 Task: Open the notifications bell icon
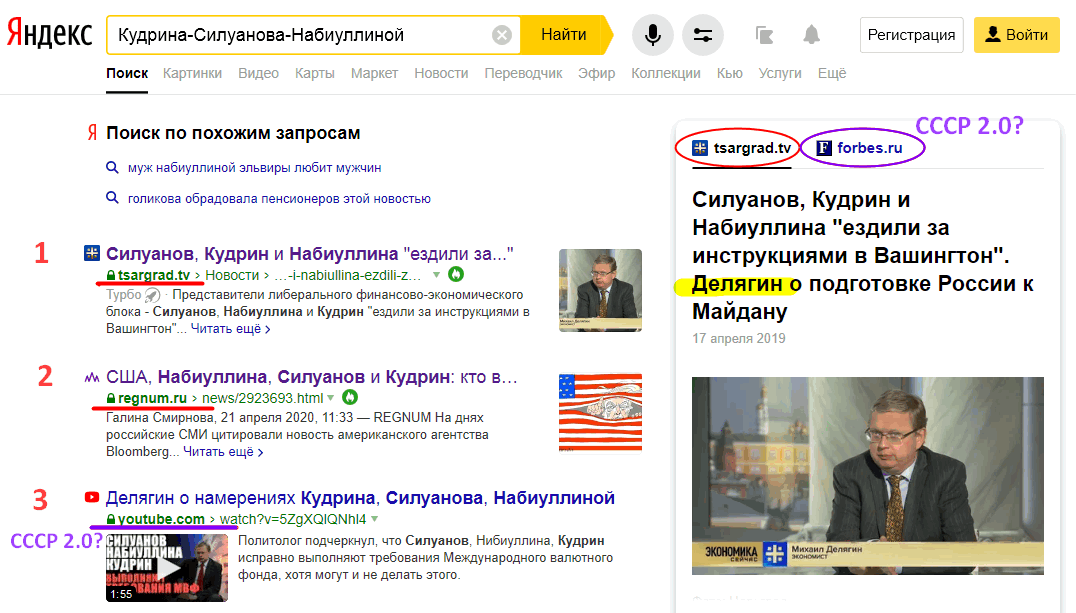[811, 35]
